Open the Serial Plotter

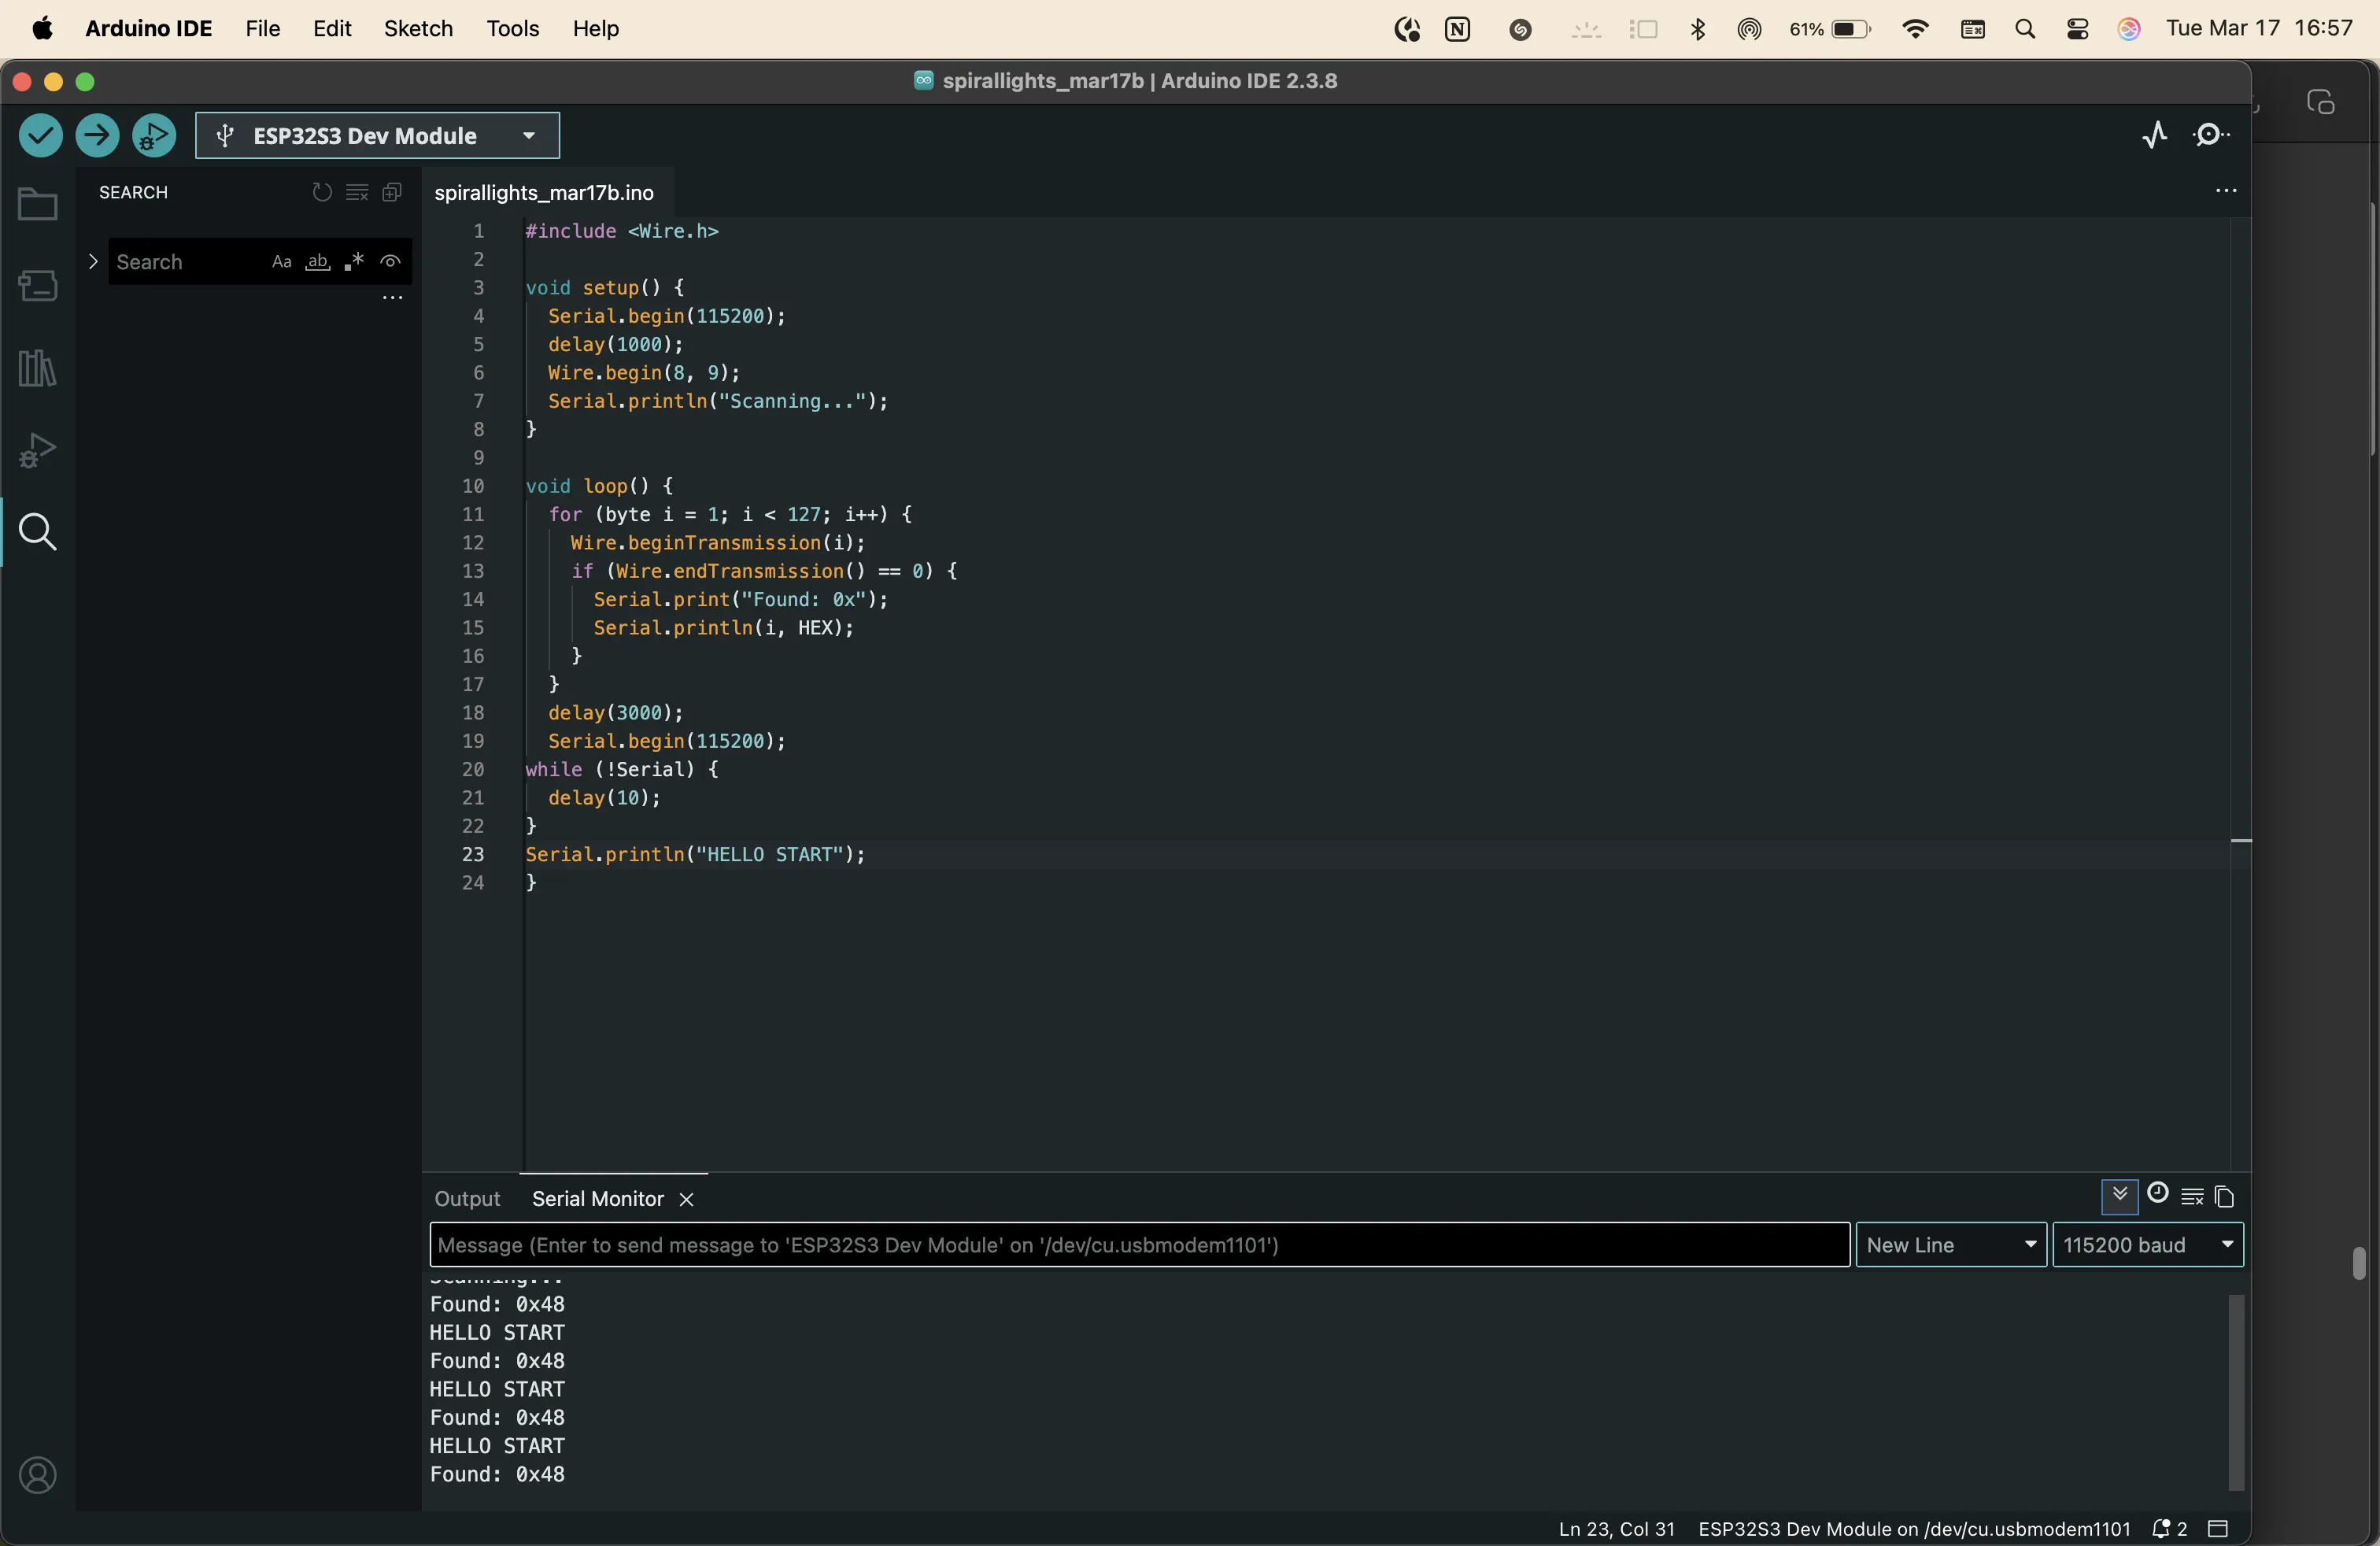point(2155,135)
